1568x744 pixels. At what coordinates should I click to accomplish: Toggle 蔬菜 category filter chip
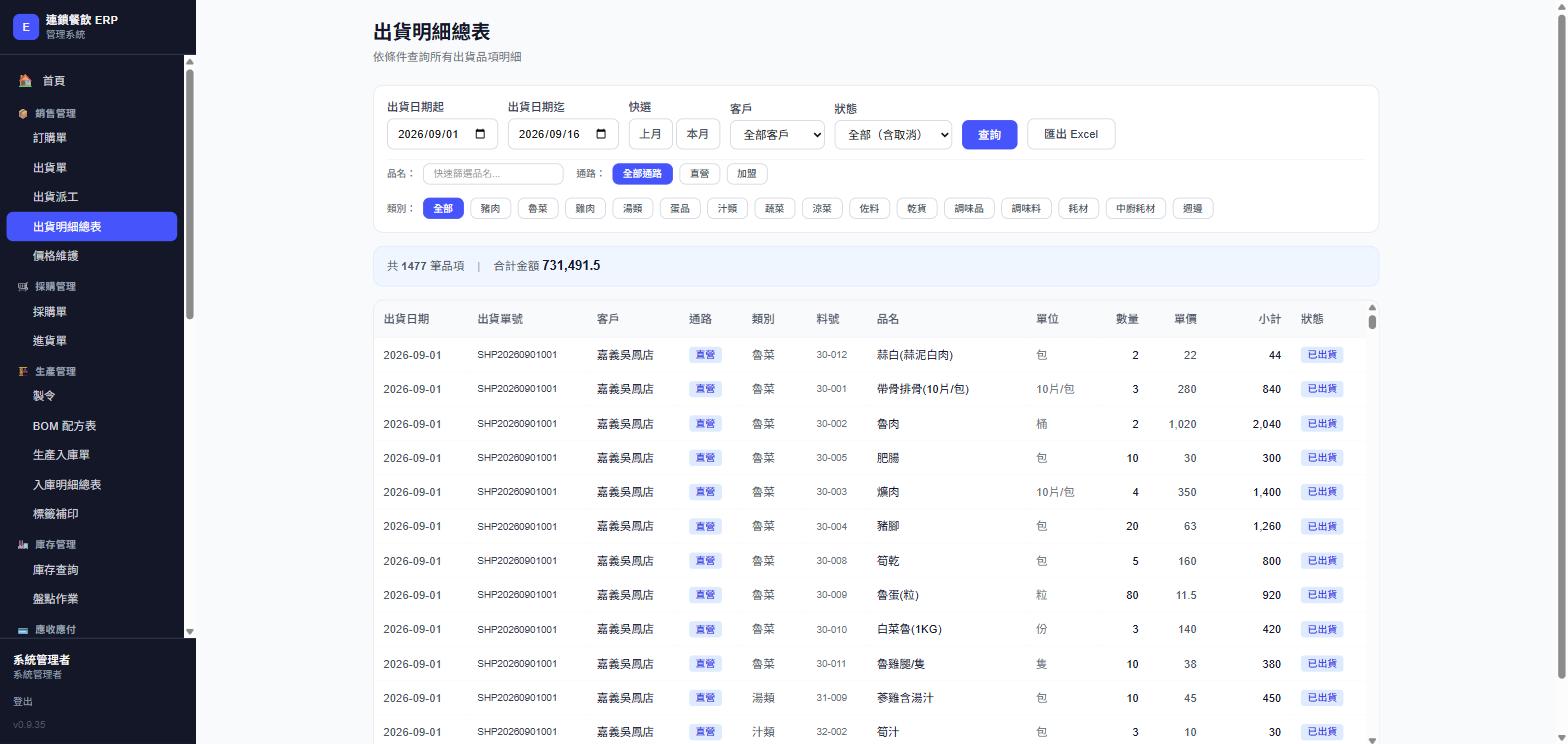(775, 208)
